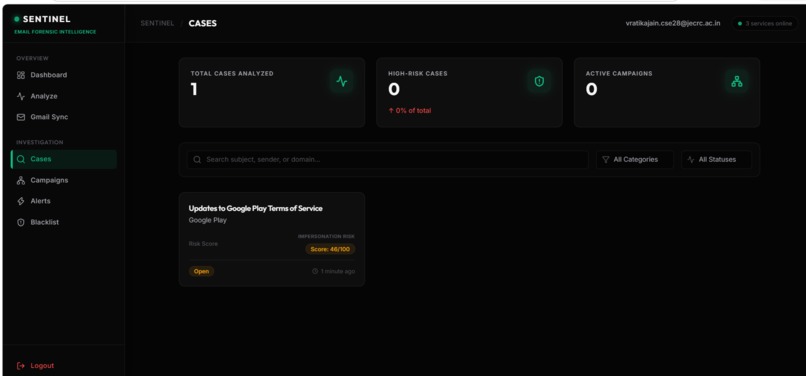Click the Risk Score label

pos(203,244)
